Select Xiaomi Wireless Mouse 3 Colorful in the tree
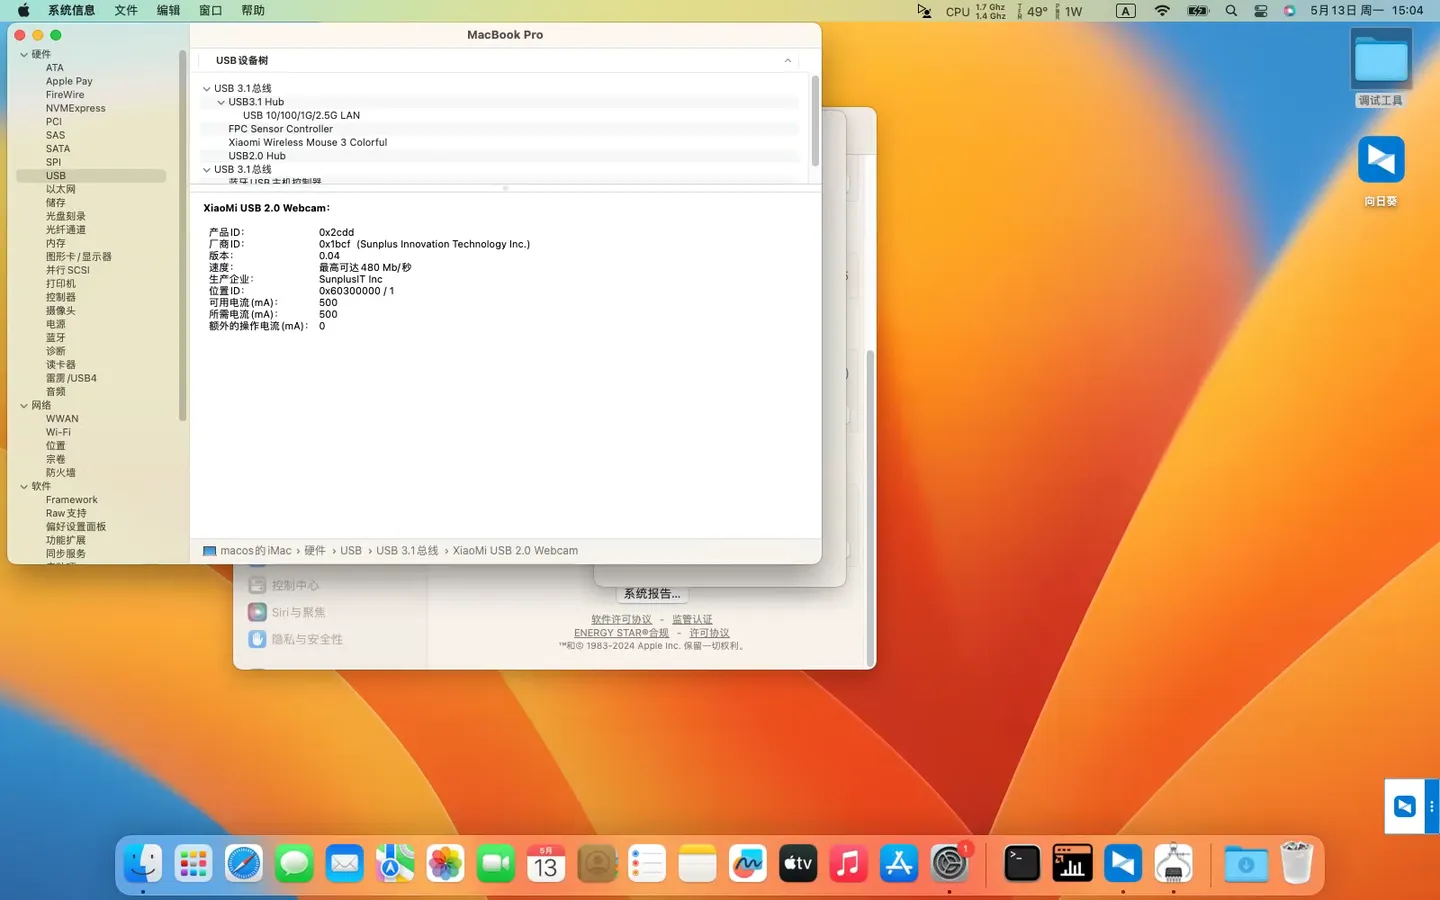1440x900 pixels. tap(308, 142)
